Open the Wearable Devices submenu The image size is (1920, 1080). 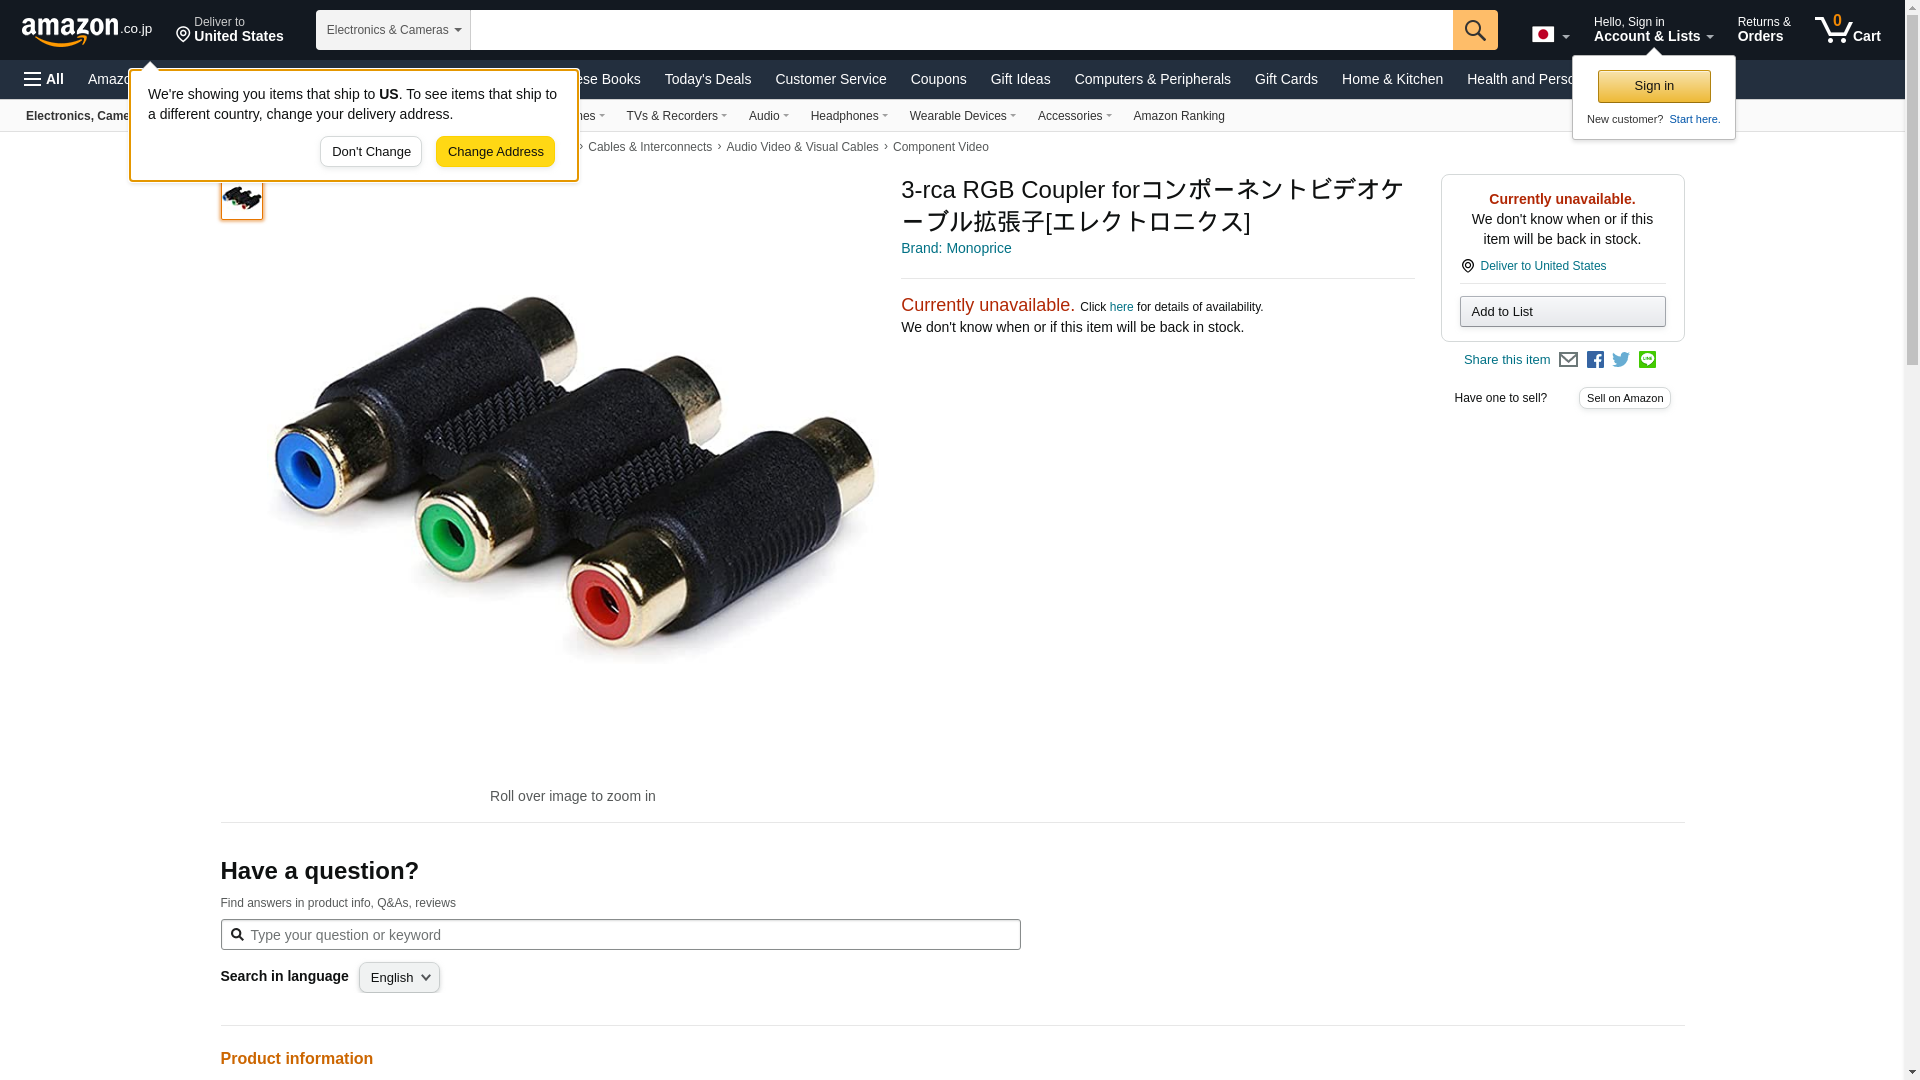[962, 116]
